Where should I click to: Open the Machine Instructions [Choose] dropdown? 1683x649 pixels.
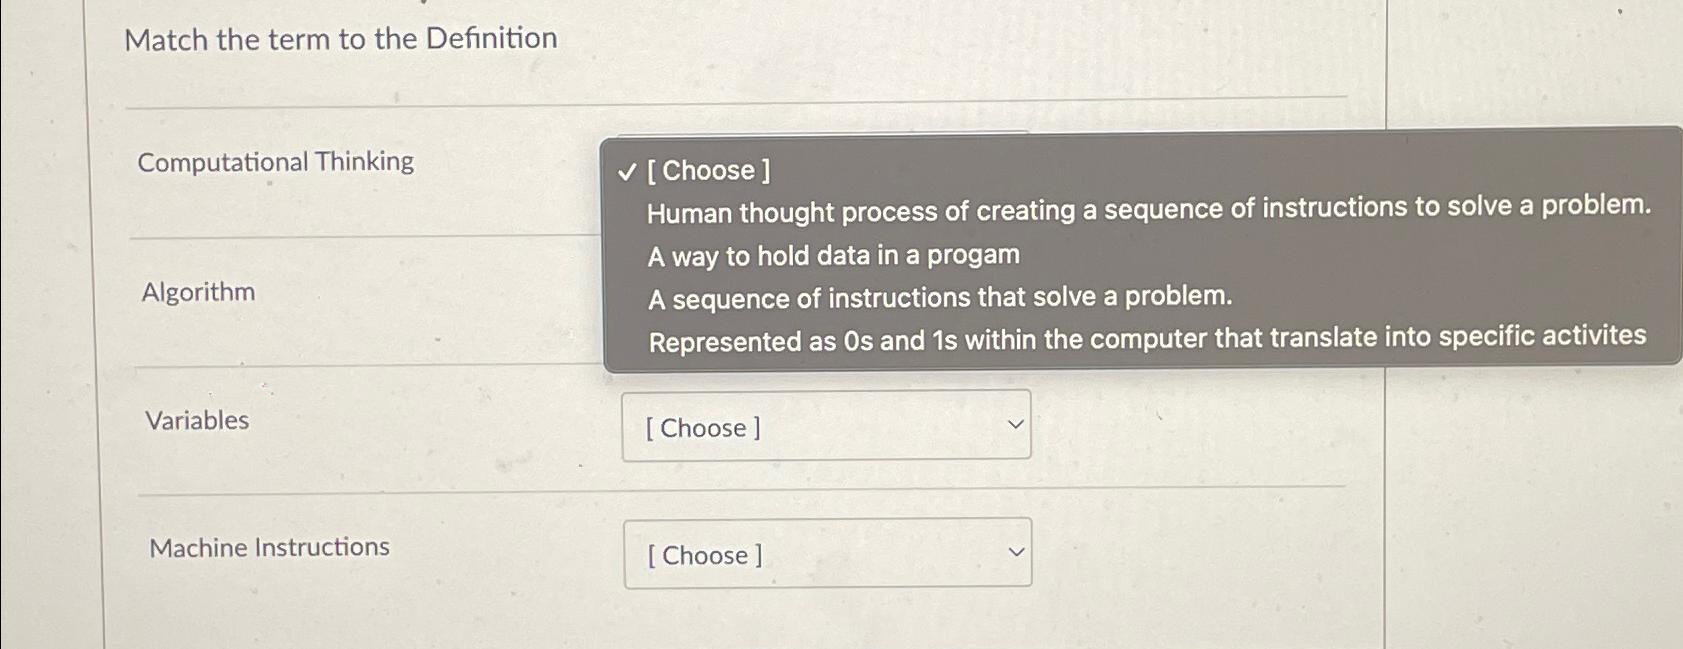[826, 554]
